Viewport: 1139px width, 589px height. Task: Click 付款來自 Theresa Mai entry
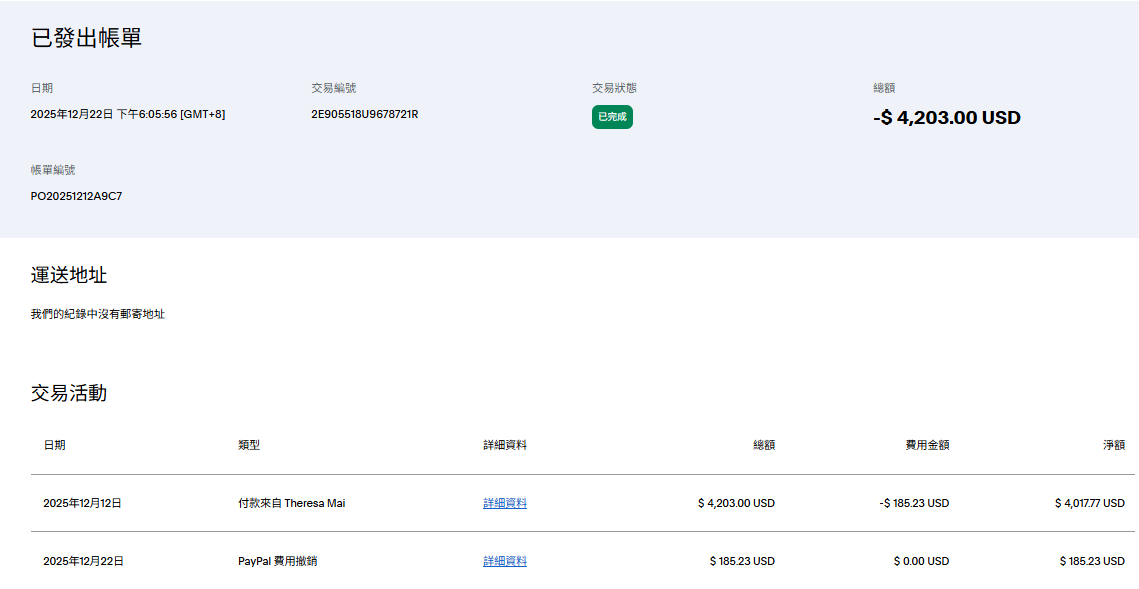coord(291,503)
